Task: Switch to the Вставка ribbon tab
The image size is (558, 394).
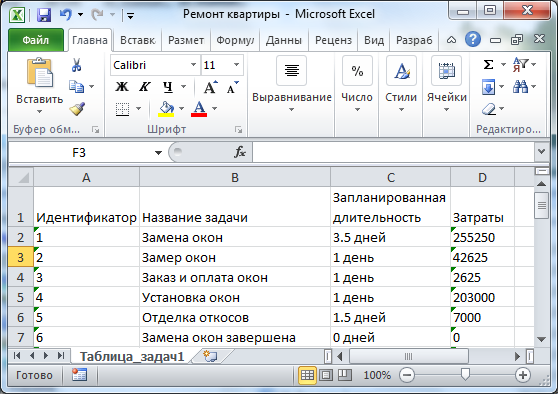Action: [137, 40]
